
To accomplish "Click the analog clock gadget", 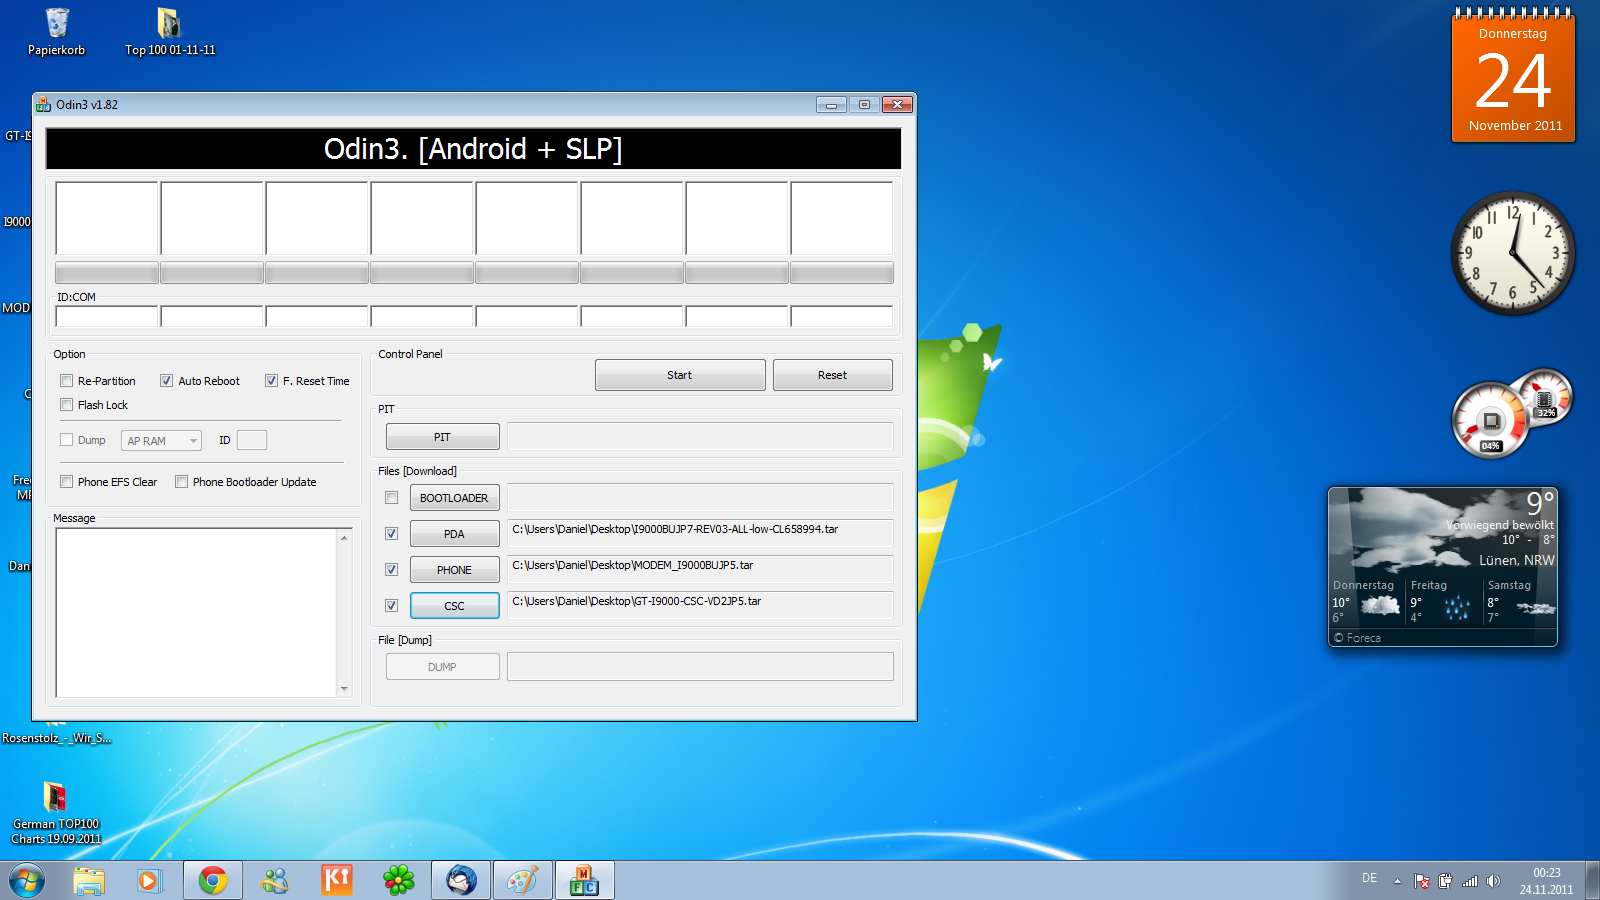I will 1513,253.
